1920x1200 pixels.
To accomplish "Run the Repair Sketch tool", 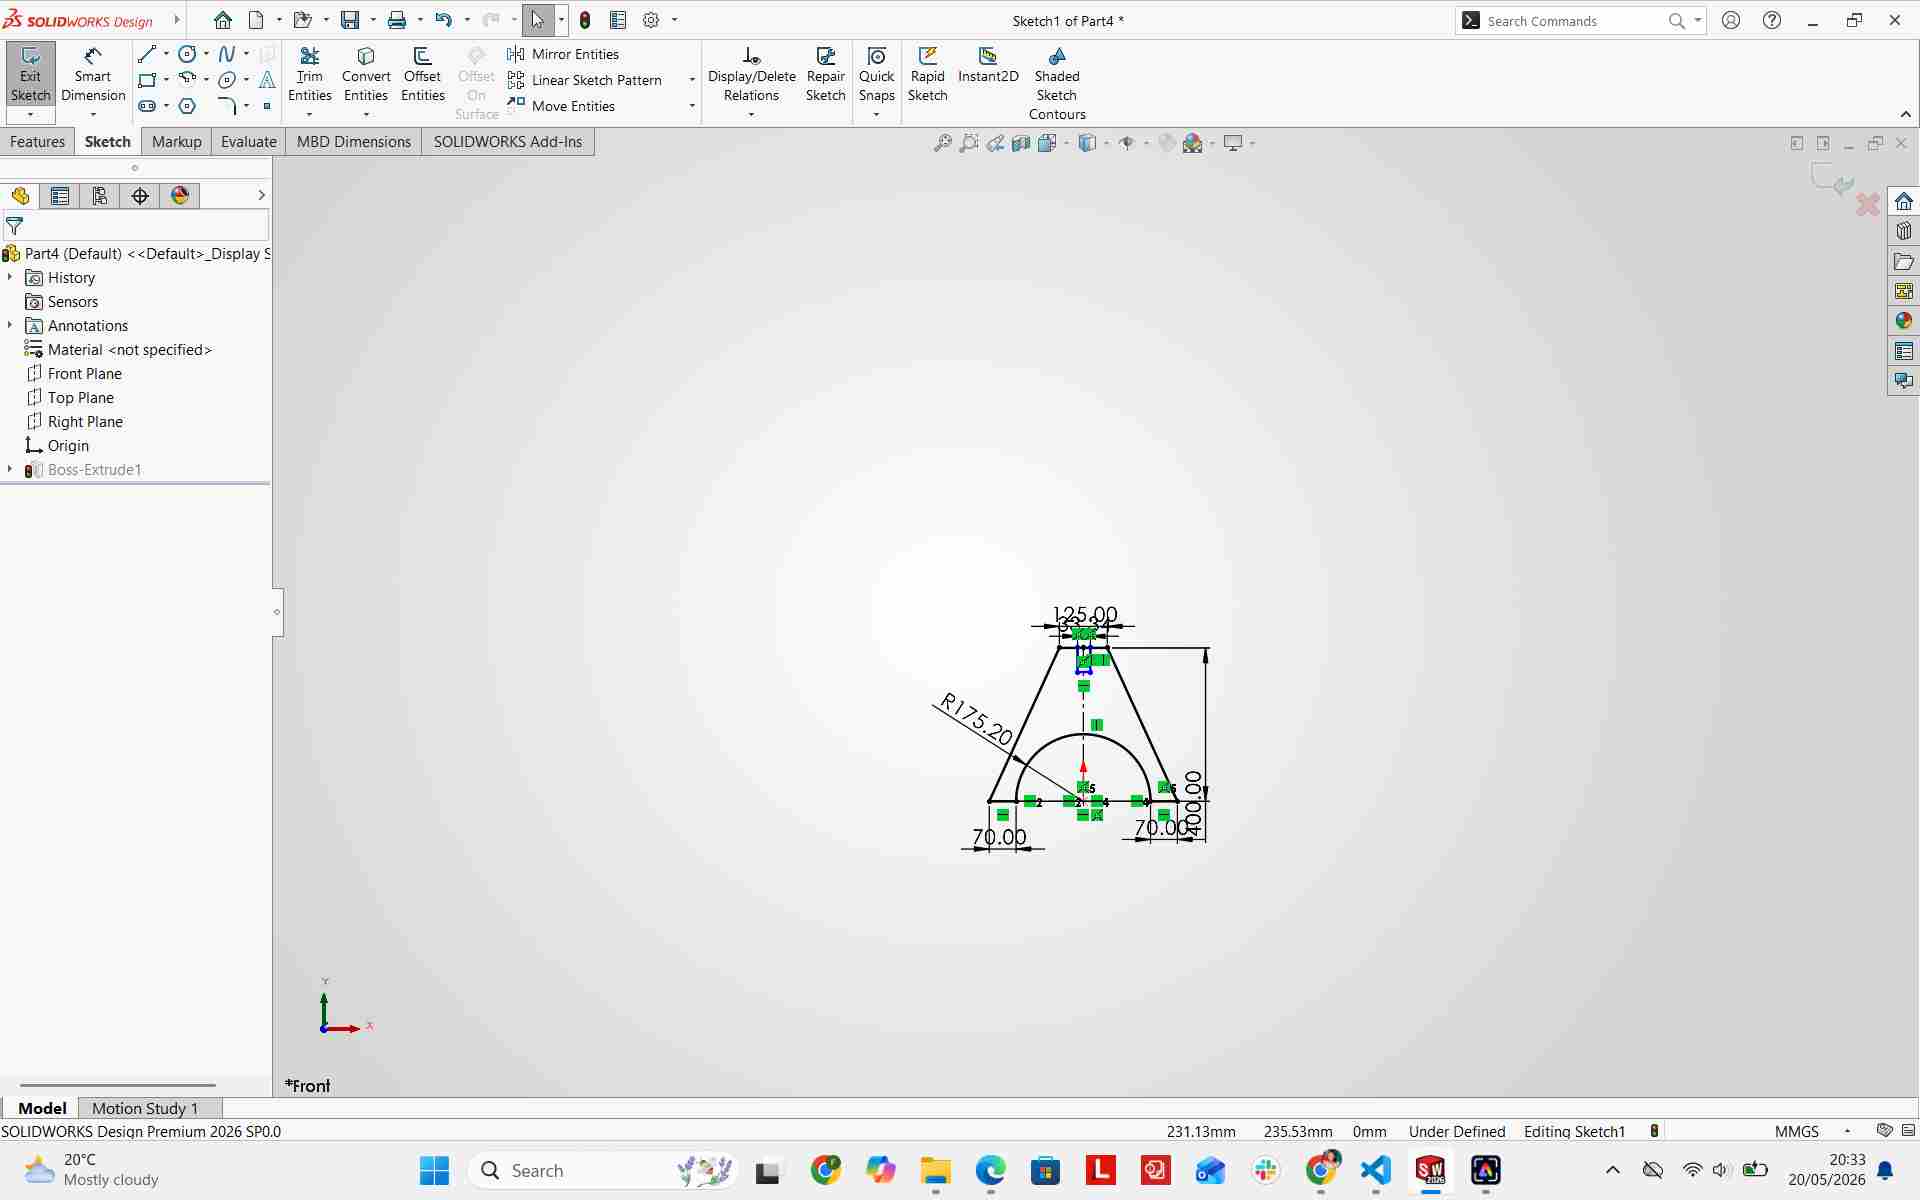I will coord(826,75).
